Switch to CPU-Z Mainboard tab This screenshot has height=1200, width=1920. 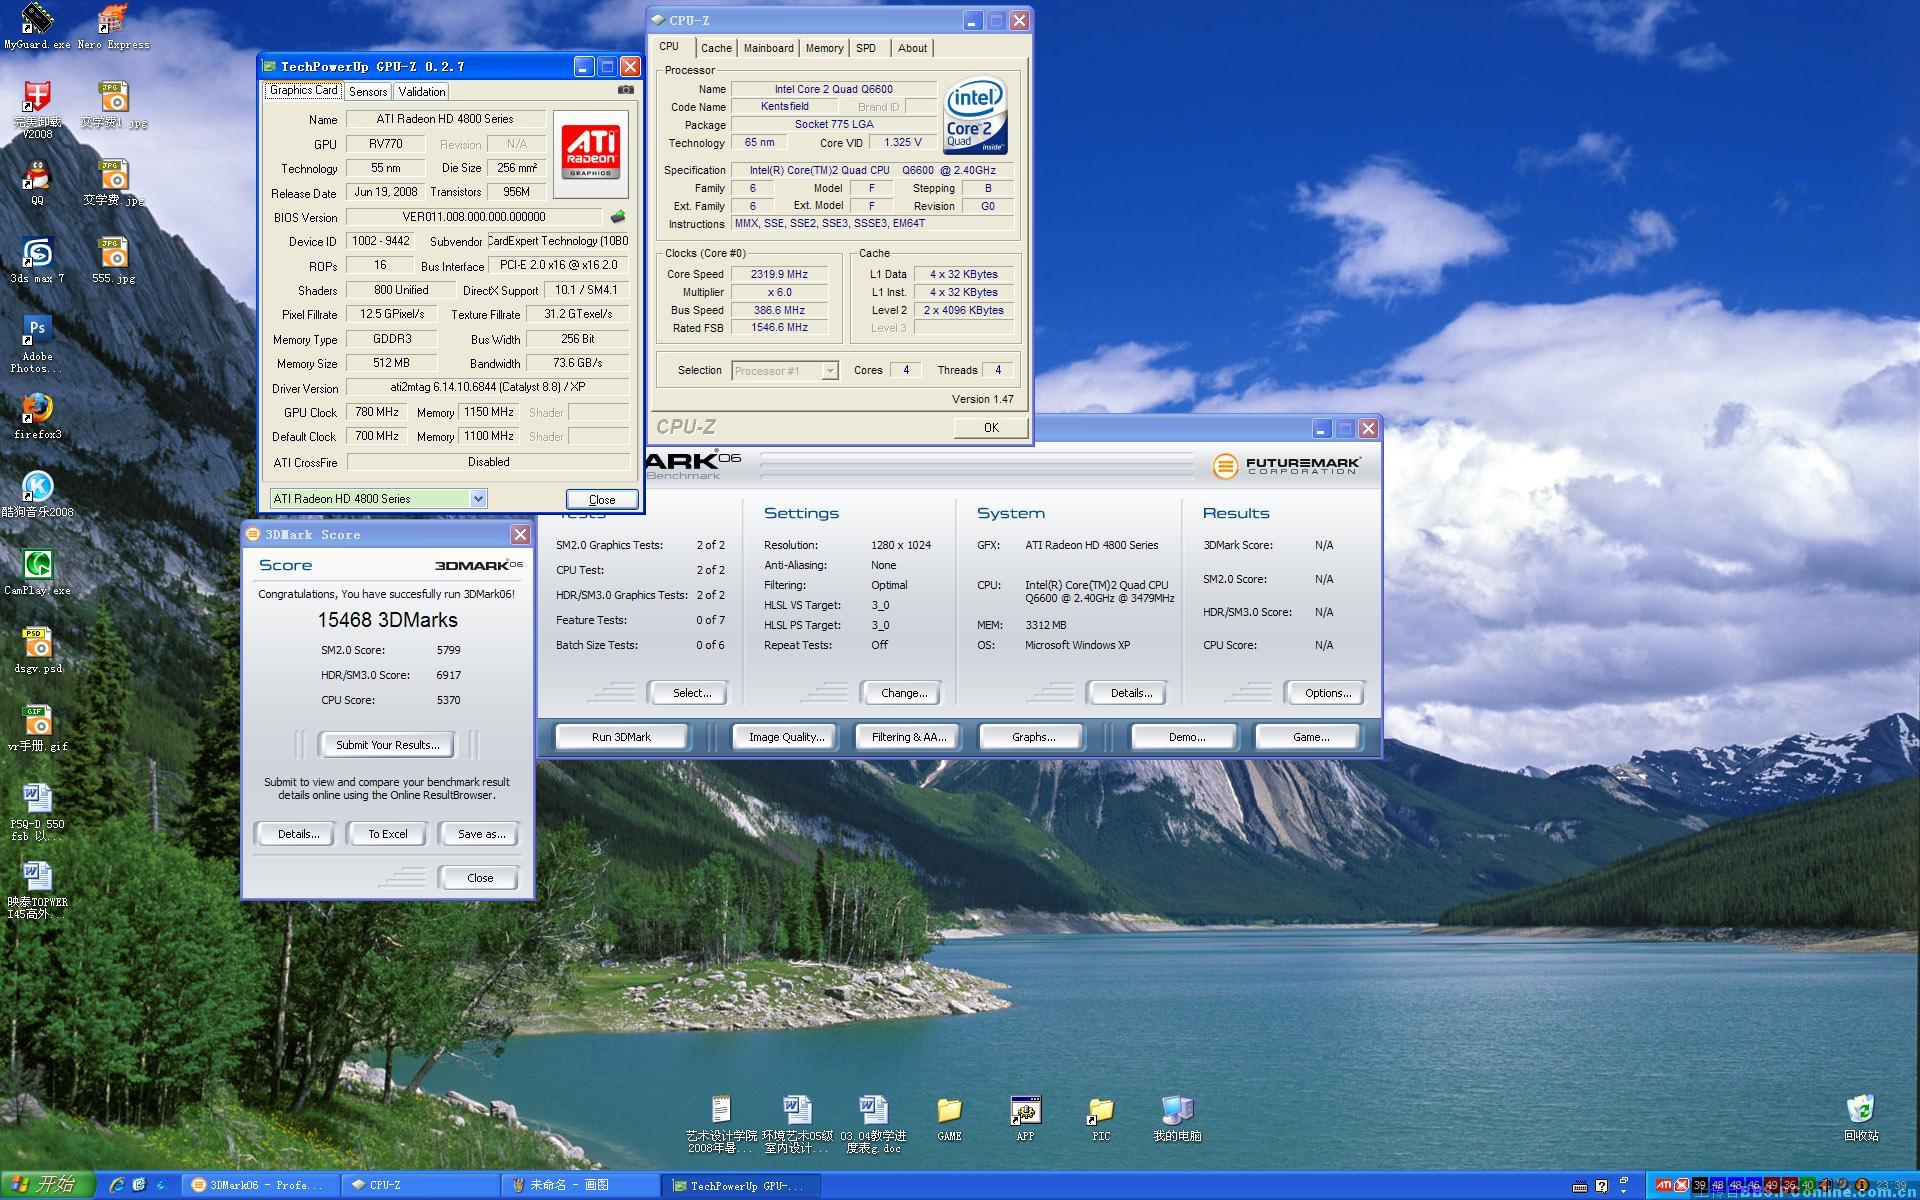point(768,48)
